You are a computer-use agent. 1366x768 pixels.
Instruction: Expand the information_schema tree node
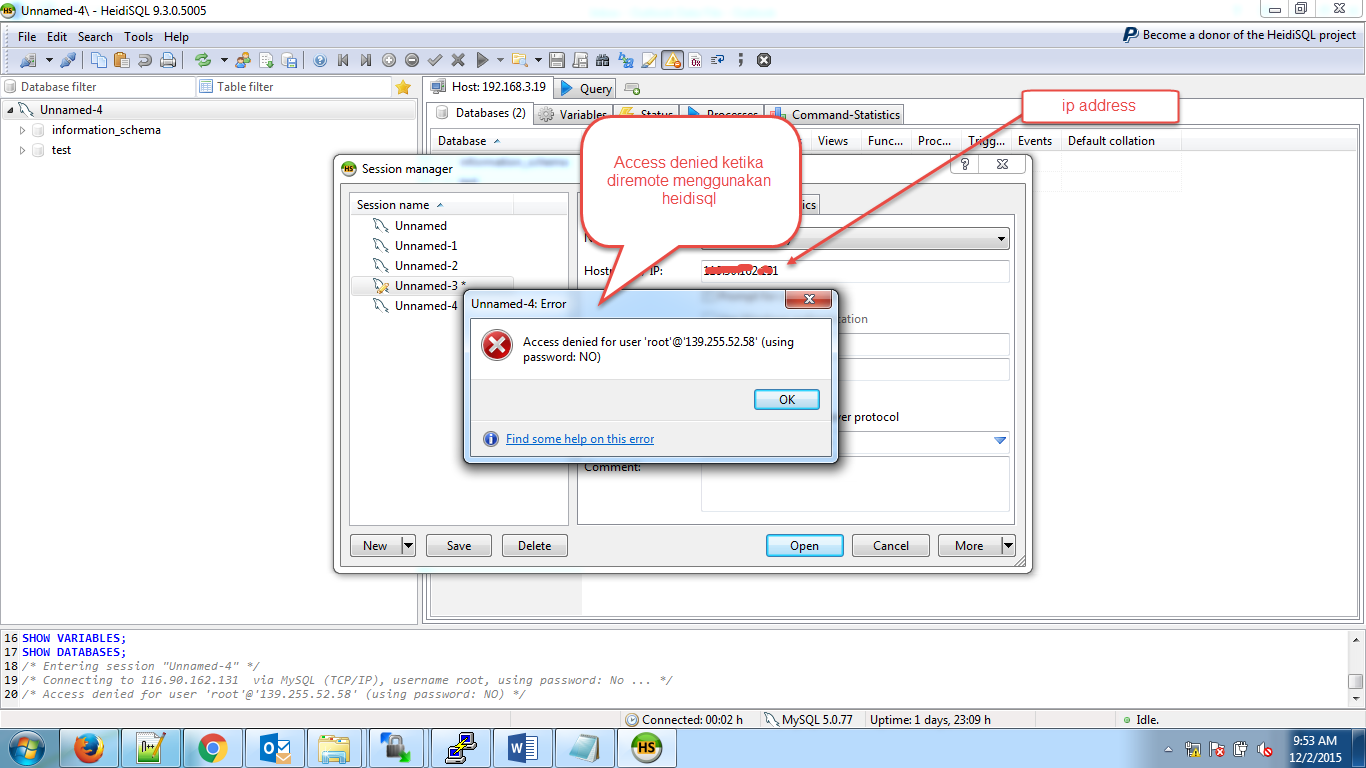(x=23, y=130)
